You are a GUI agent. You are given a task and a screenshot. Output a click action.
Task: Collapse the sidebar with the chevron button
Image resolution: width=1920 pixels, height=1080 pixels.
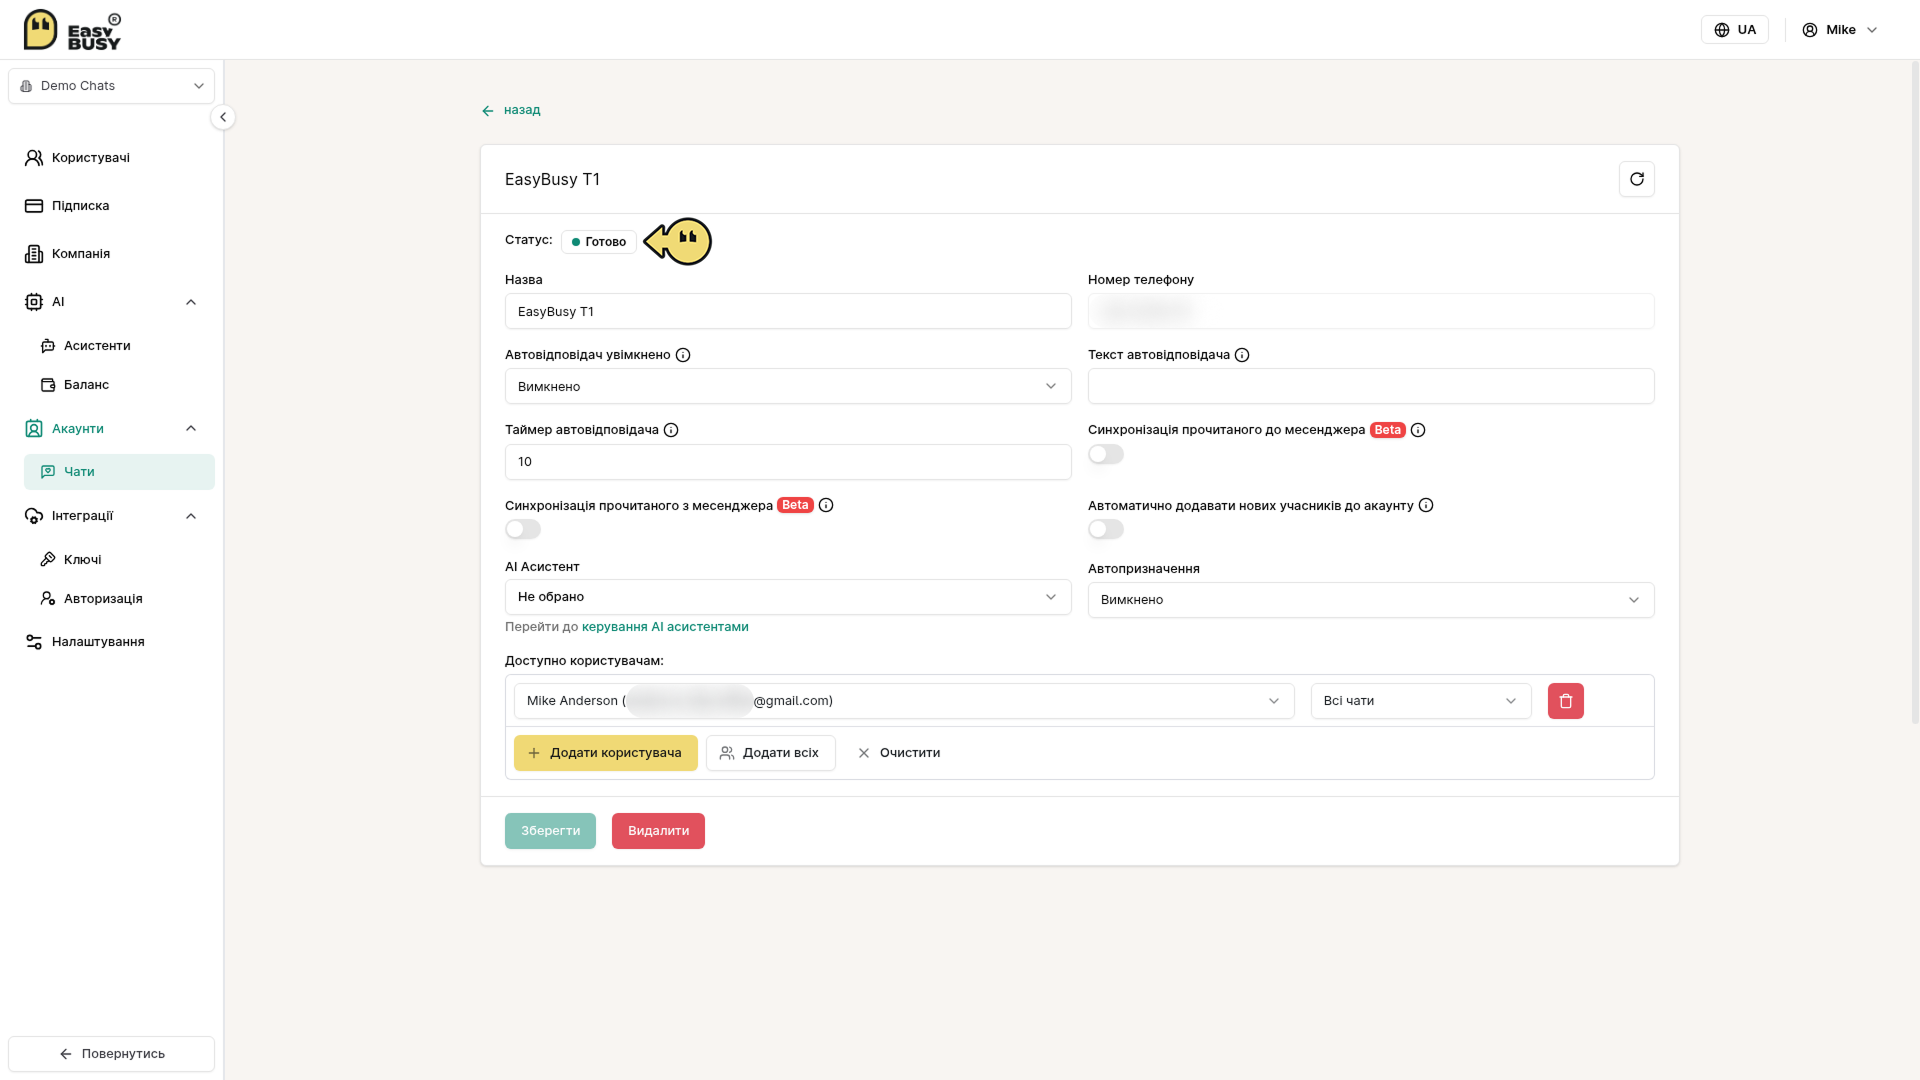223,117
